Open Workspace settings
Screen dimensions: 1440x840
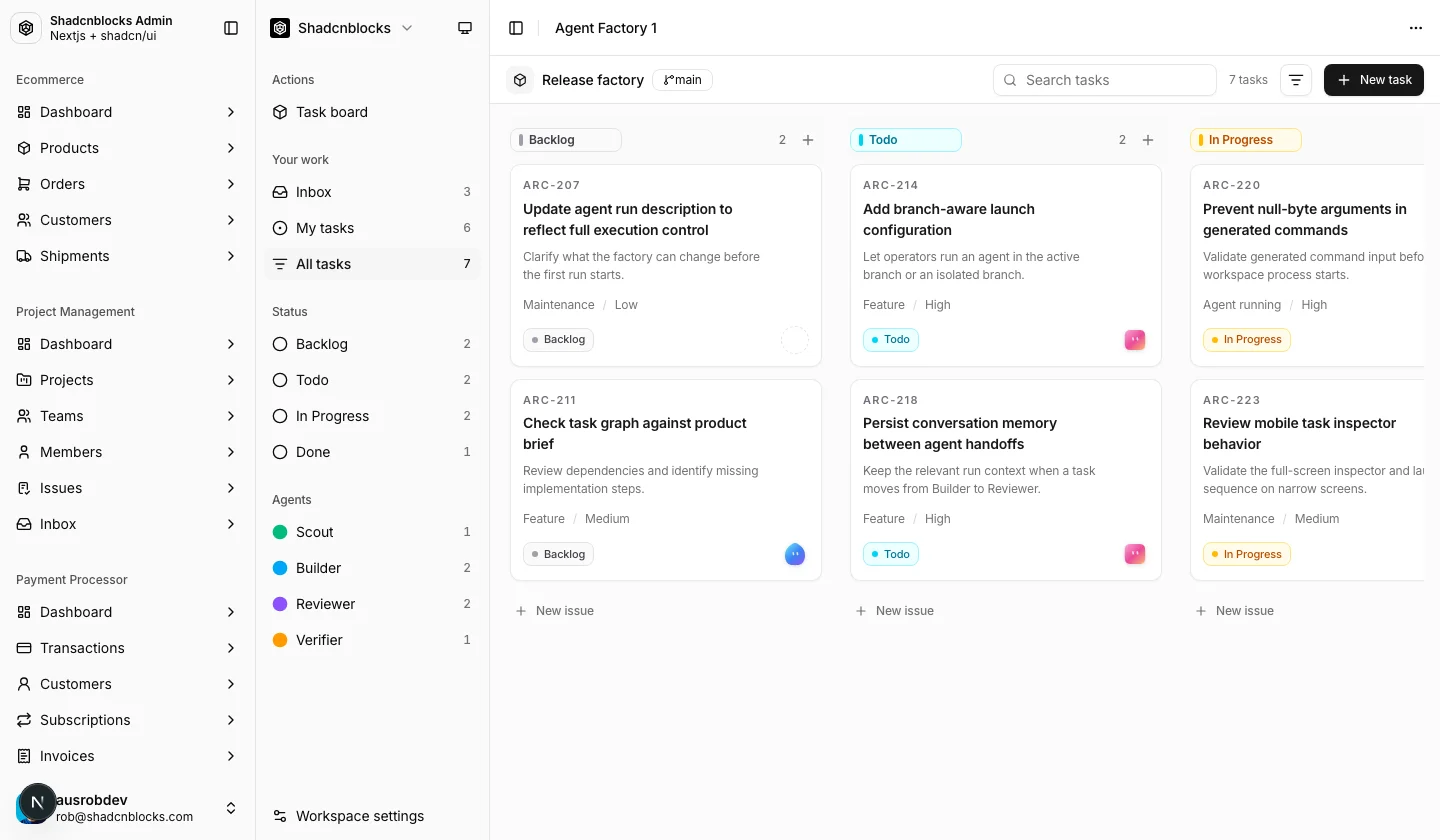click(372, 816)
